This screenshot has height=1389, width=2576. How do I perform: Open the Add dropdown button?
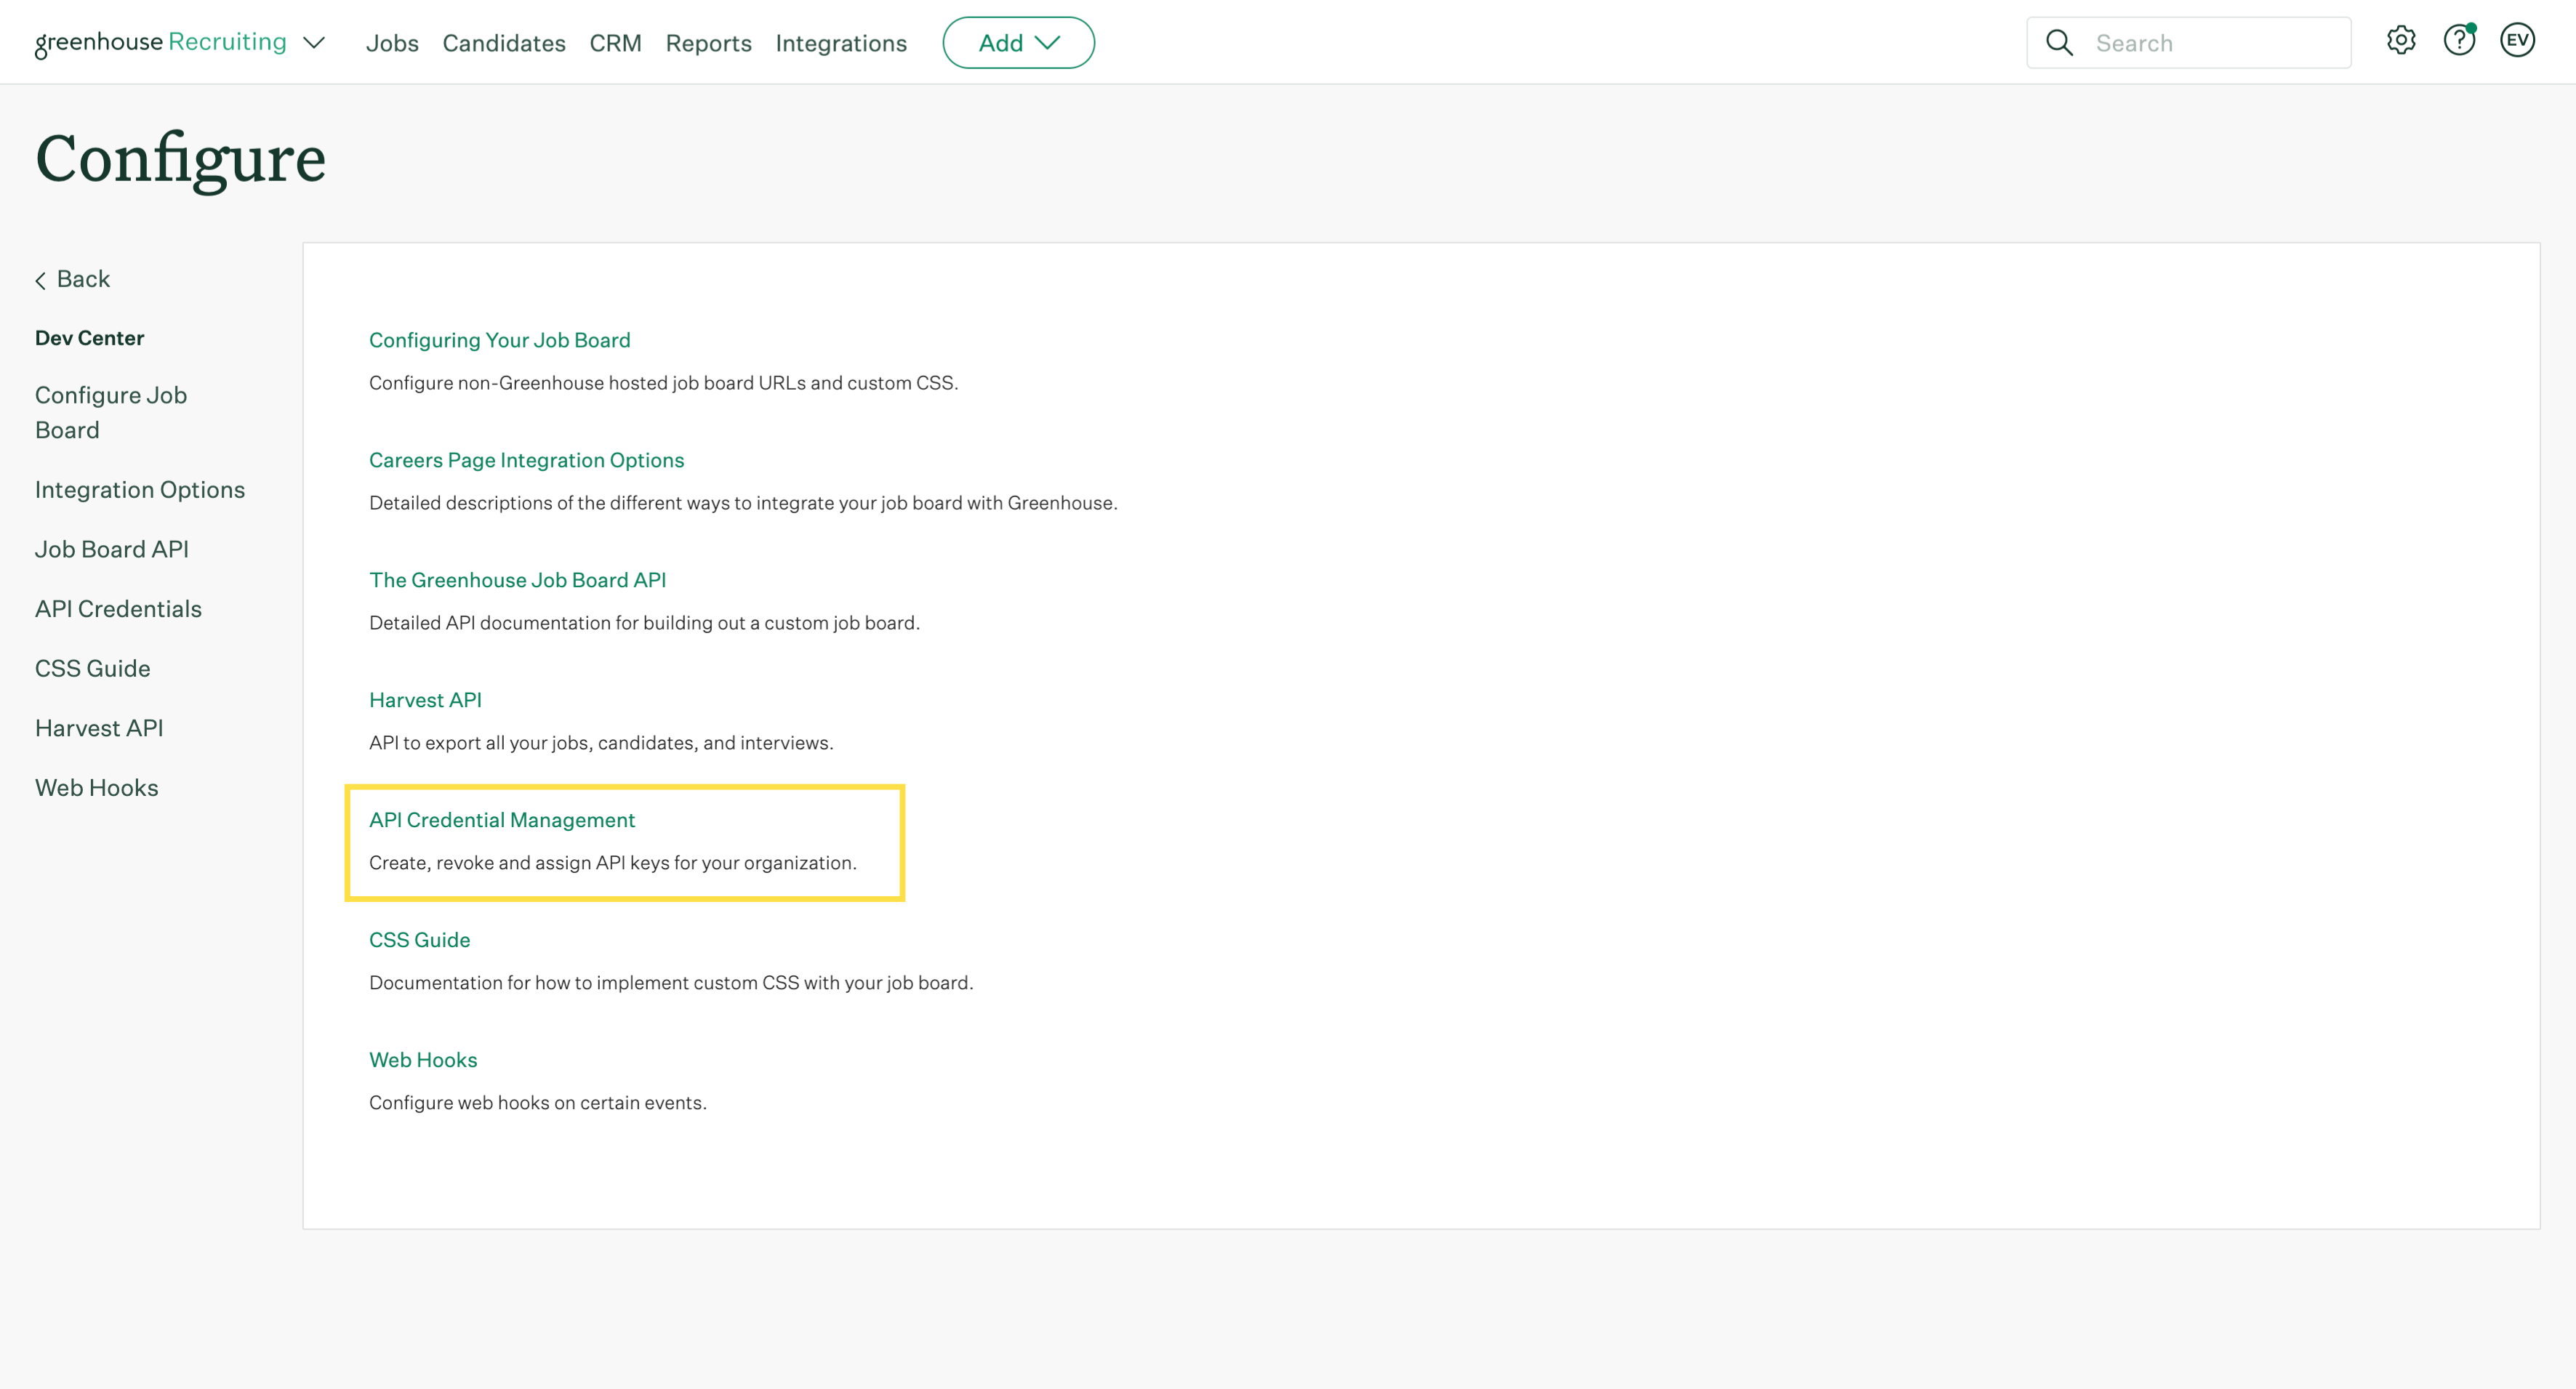coord(1018,43)
